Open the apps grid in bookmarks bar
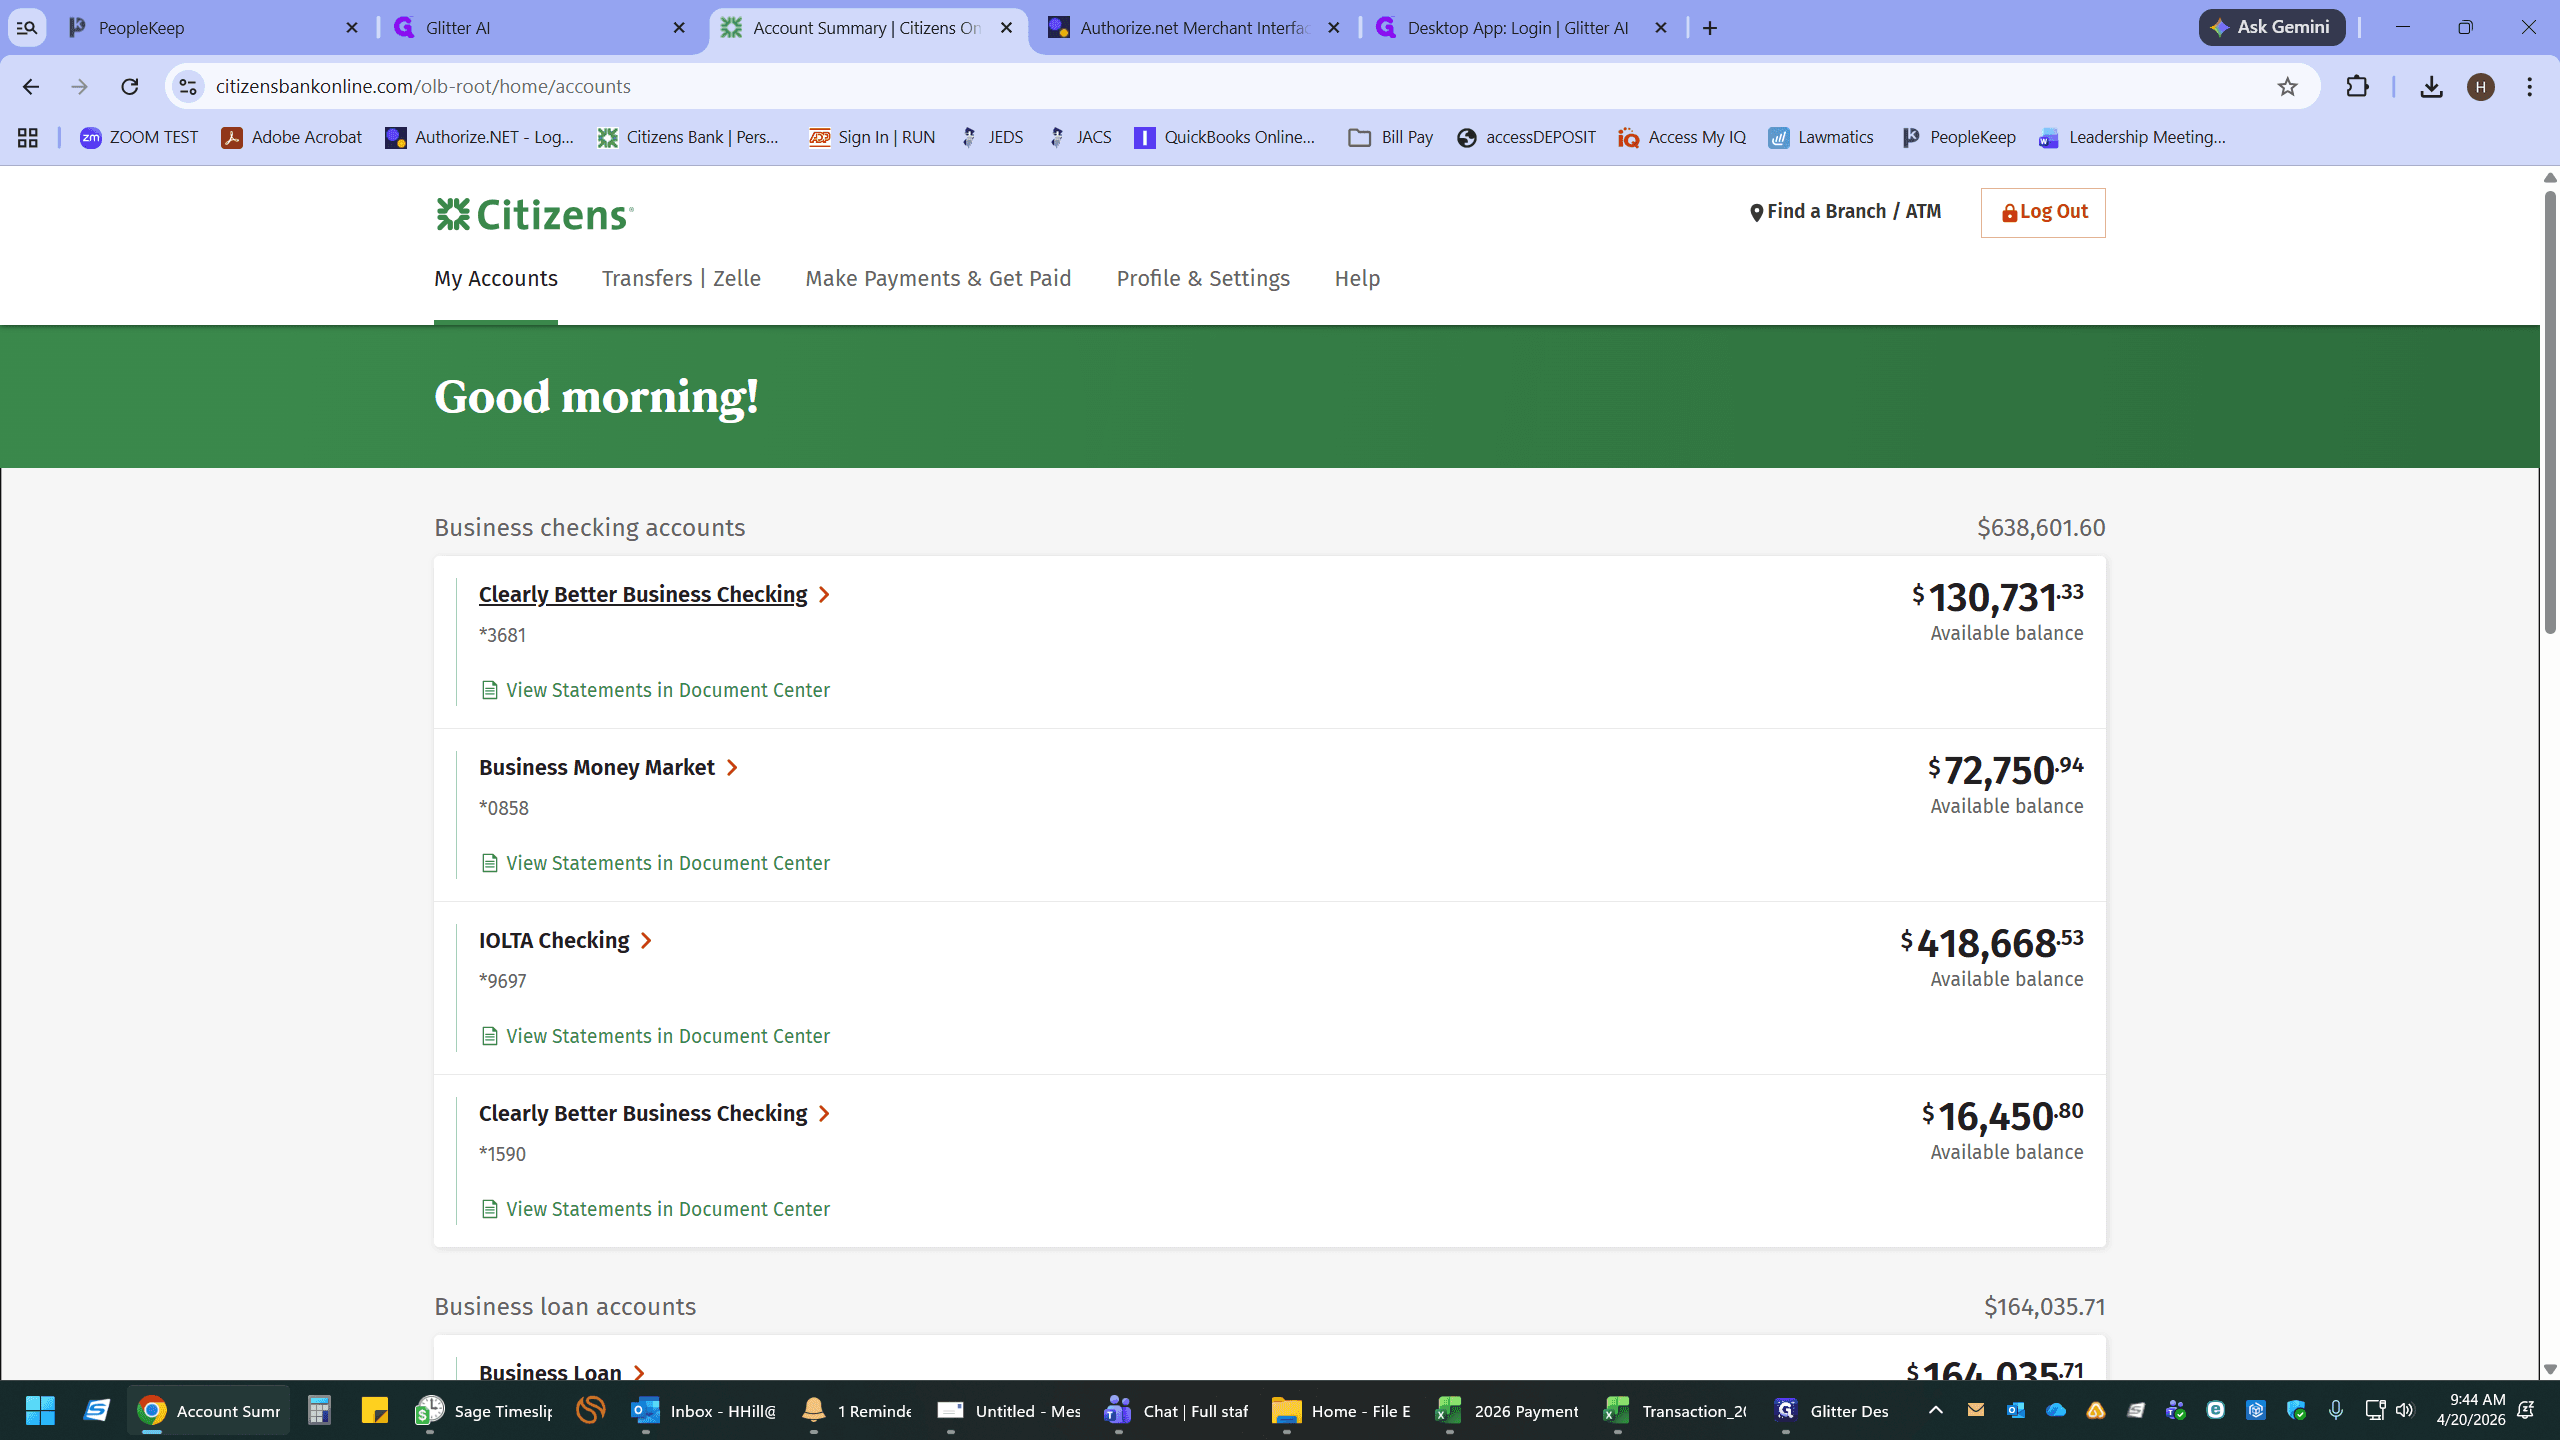Image resolution: width=2560 pixels, height=1440 pixels. [28, 138]
